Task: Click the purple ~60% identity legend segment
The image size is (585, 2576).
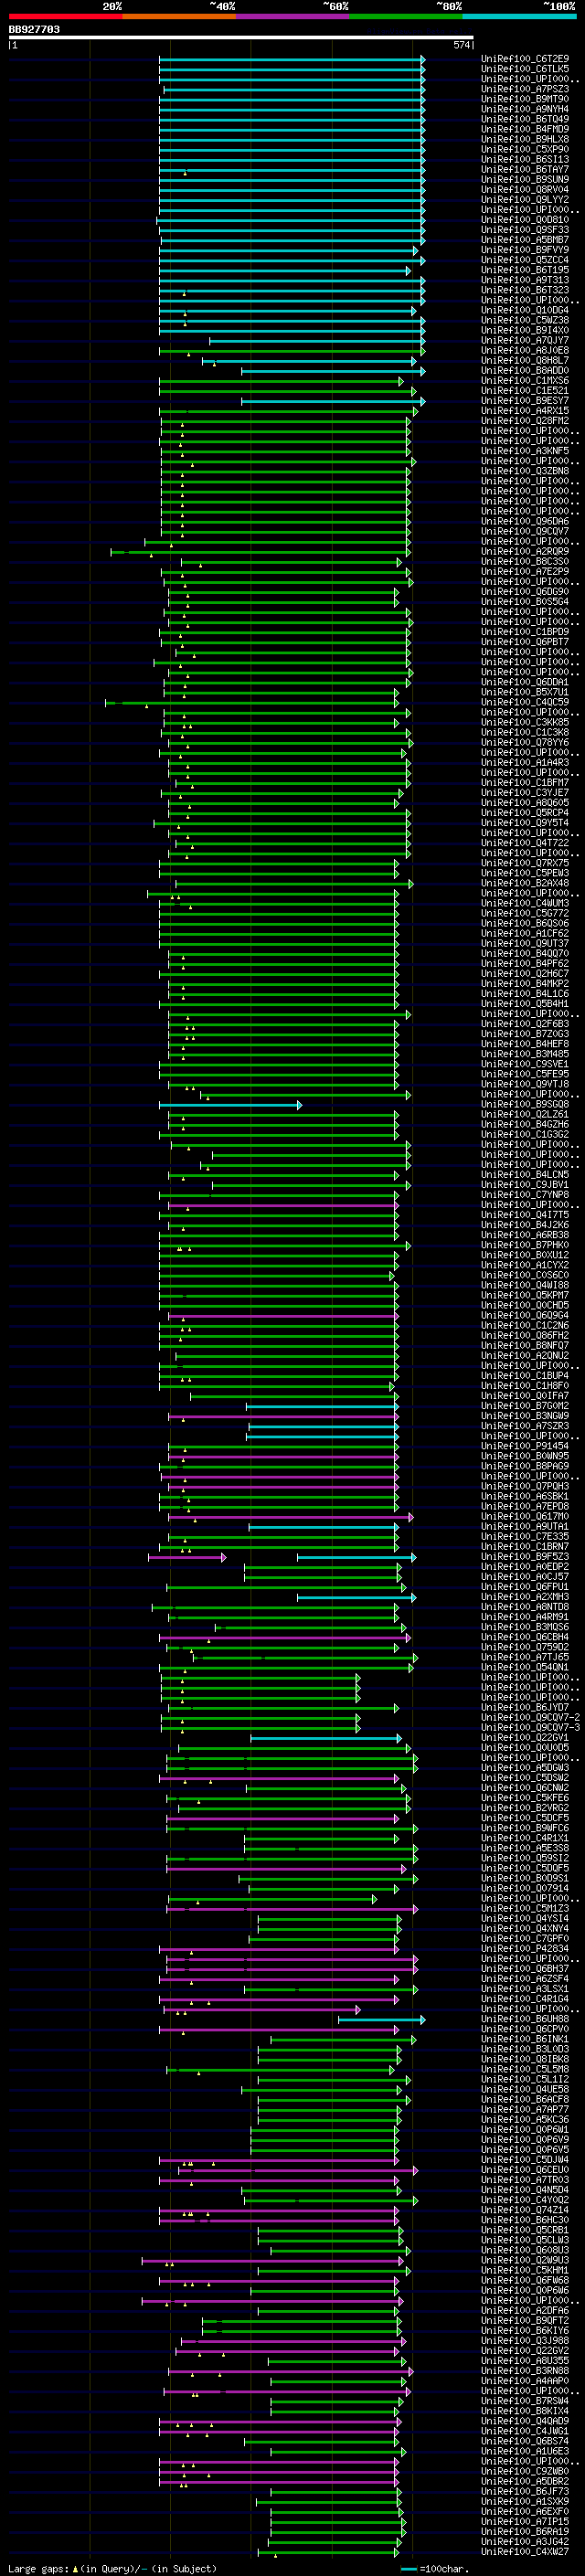Action: click(x=293, y=16)
